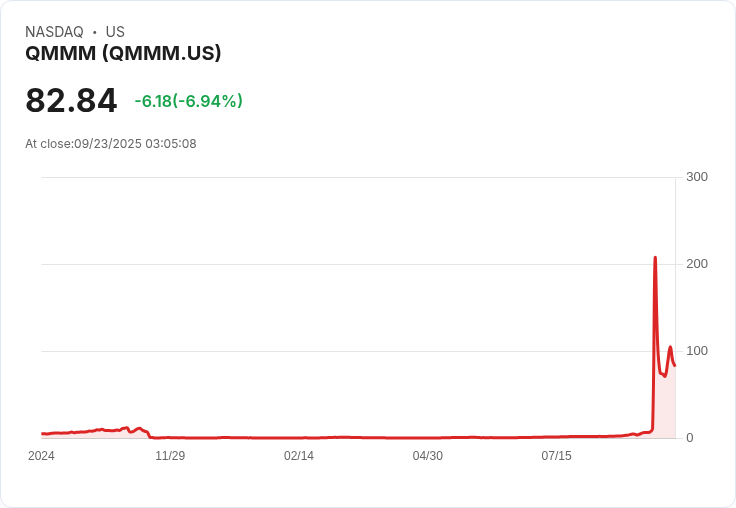
Task: Select the 100 y-axis label
Action: tap(697, 351)
